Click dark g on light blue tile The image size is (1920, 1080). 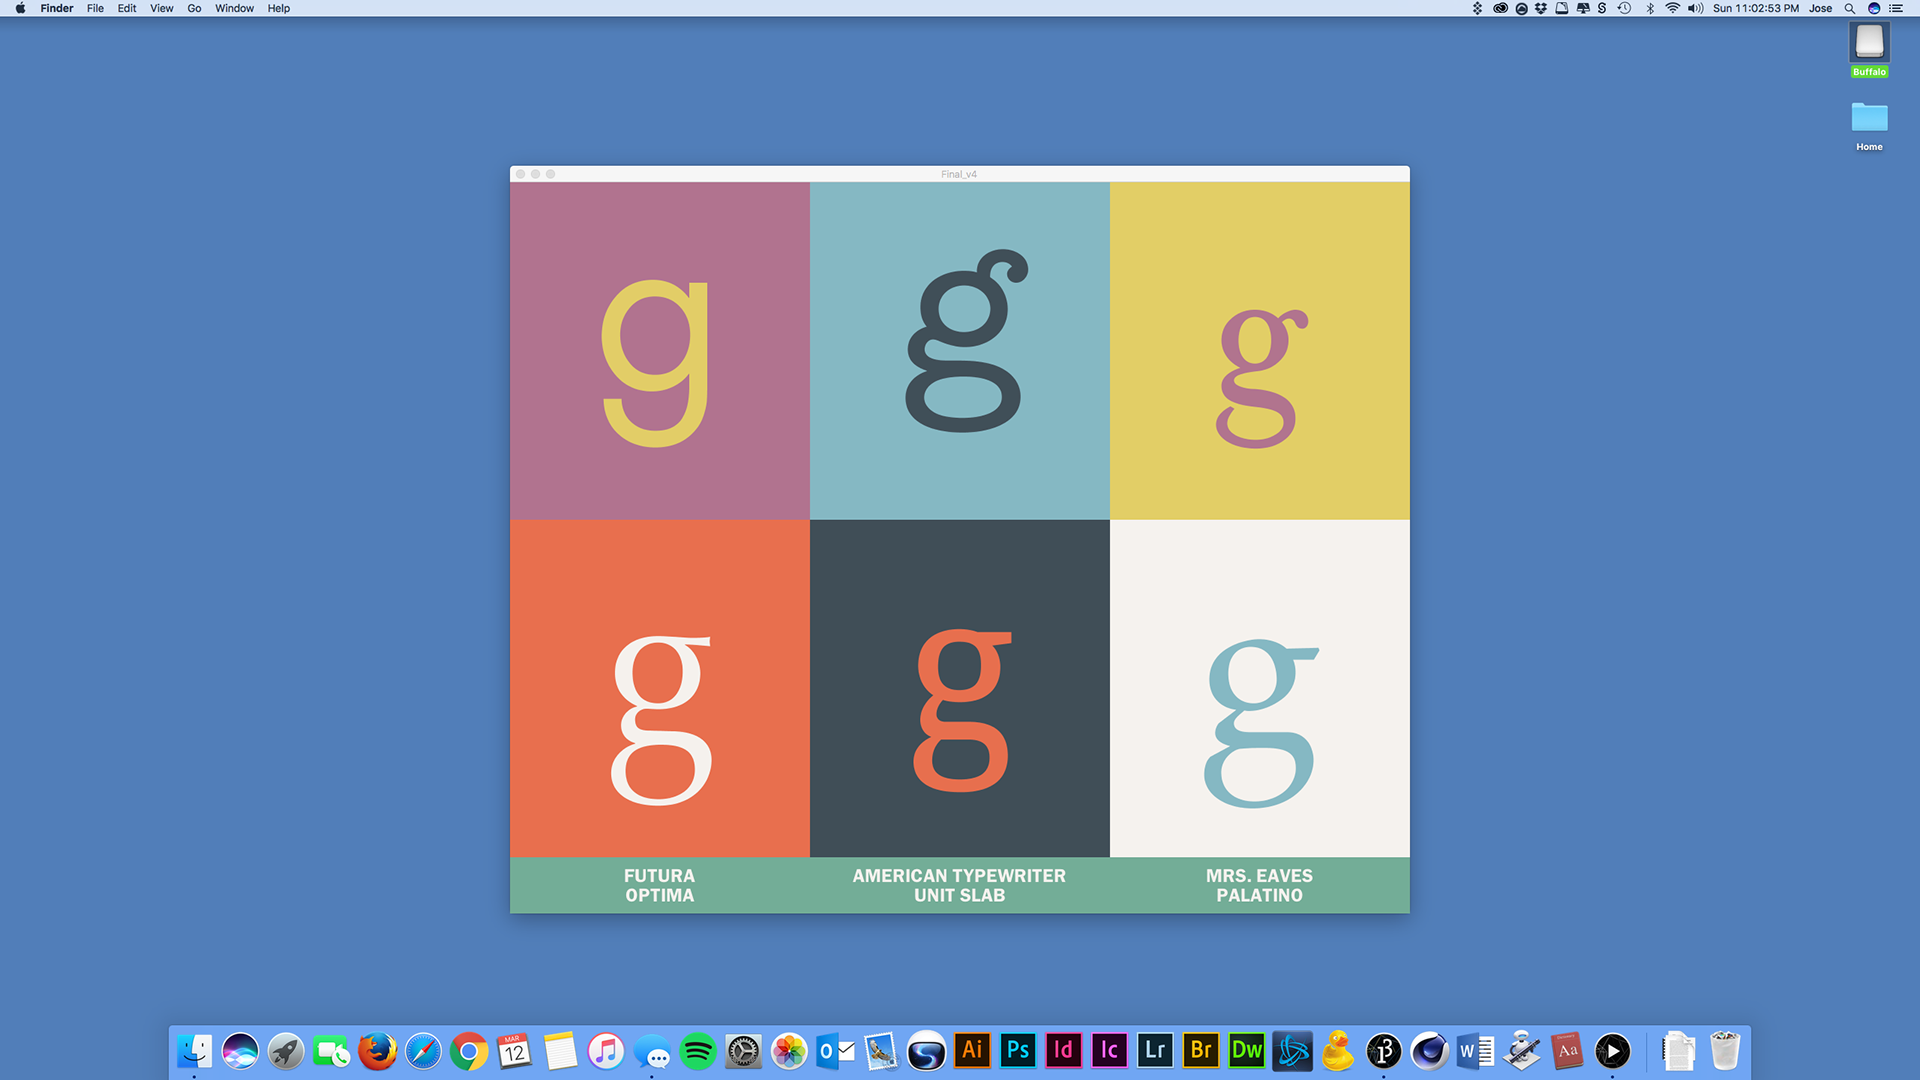[965, 341]
